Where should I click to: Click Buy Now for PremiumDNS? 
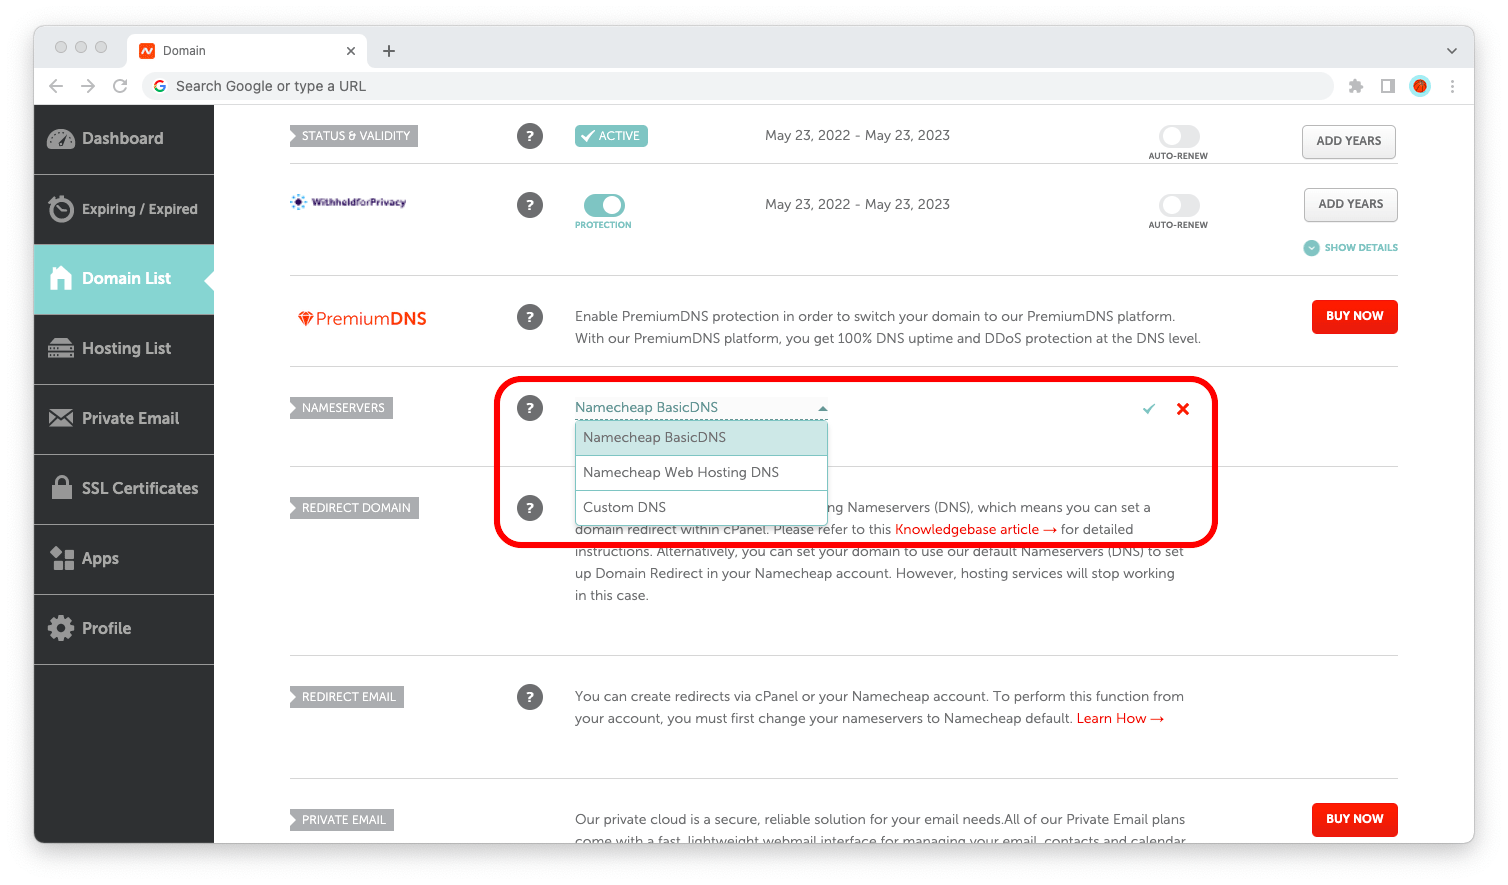tap(1354, 316)
